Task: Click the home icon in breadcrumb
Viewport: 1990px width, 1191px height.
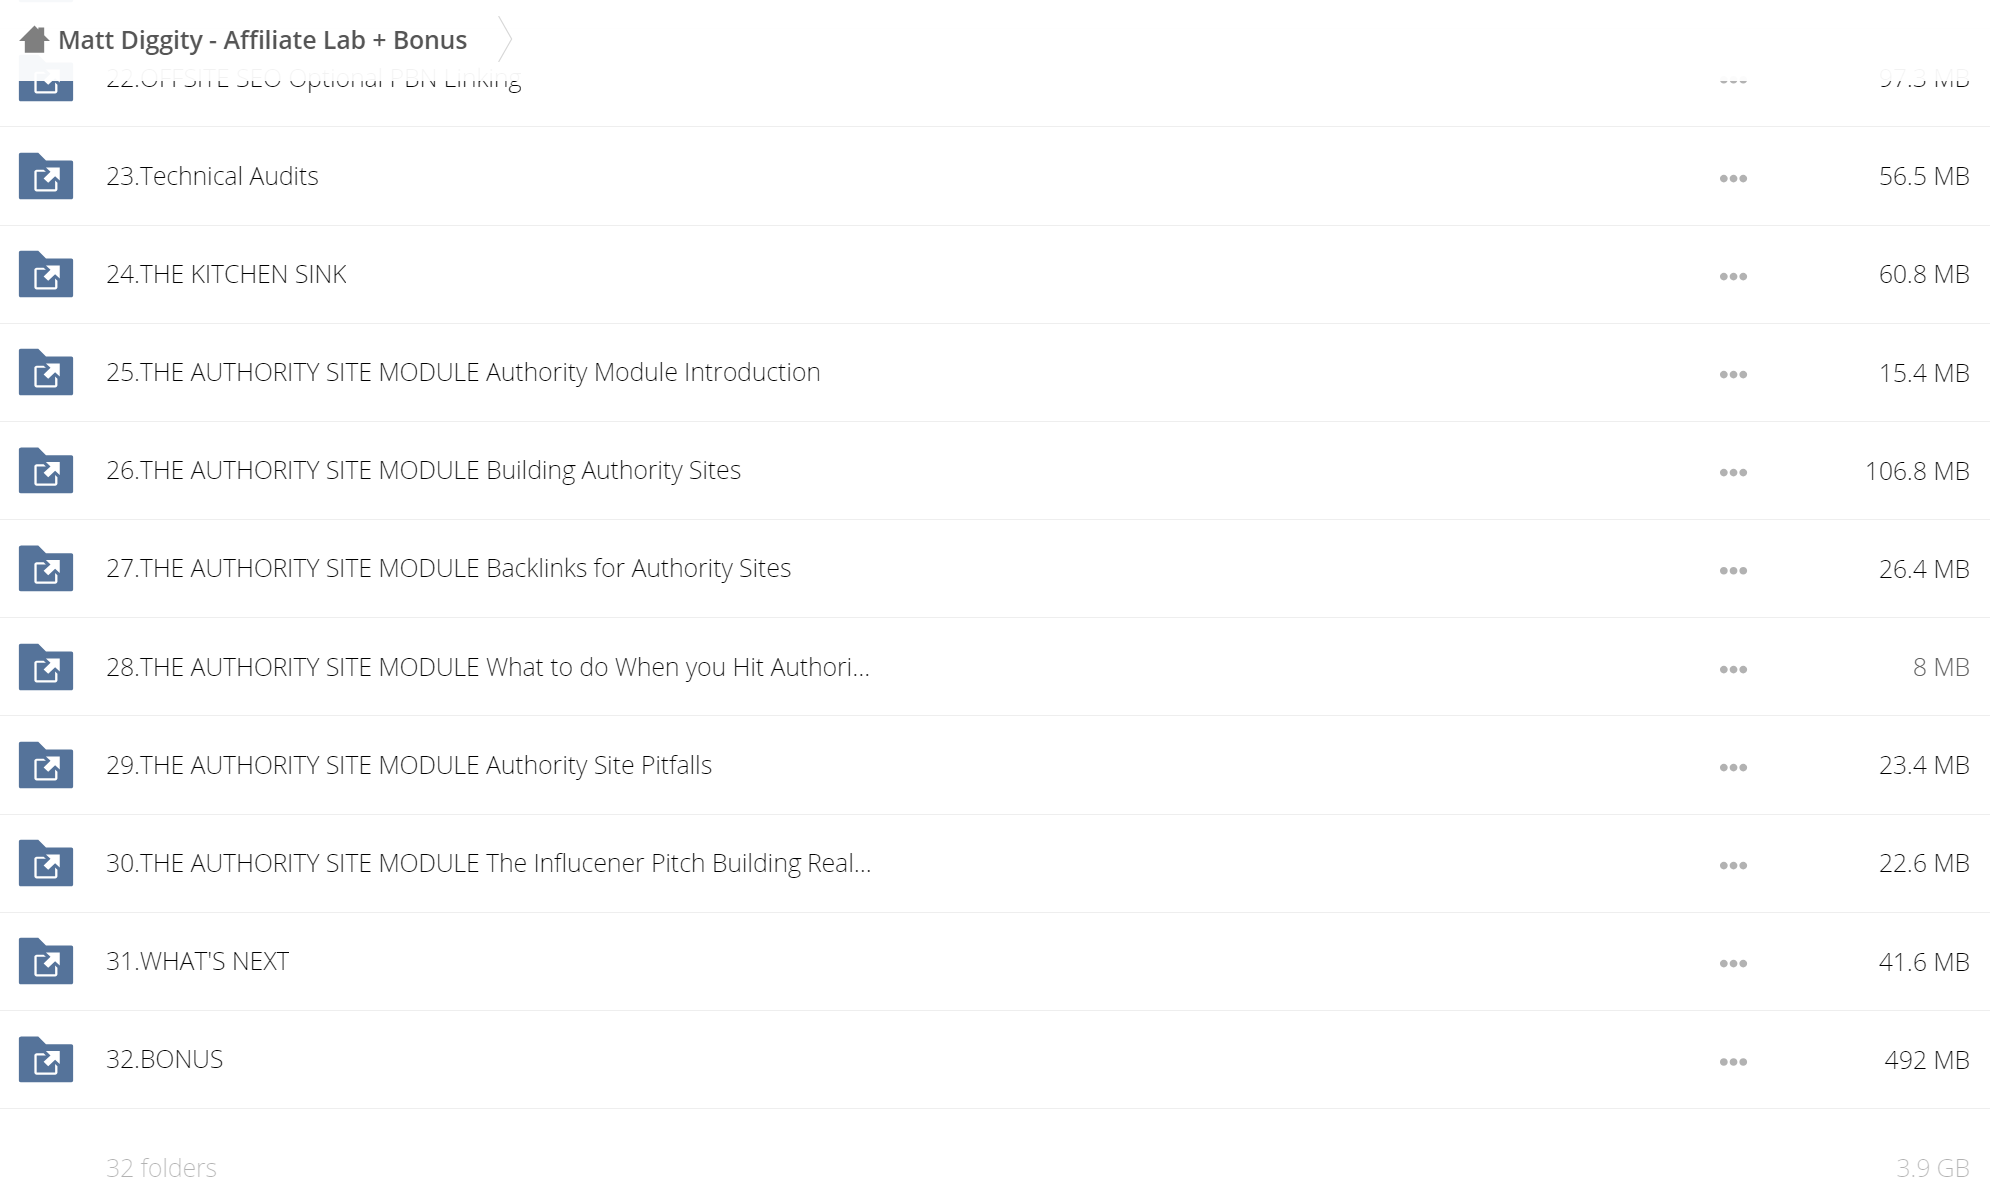Action: tap(34, 40)
